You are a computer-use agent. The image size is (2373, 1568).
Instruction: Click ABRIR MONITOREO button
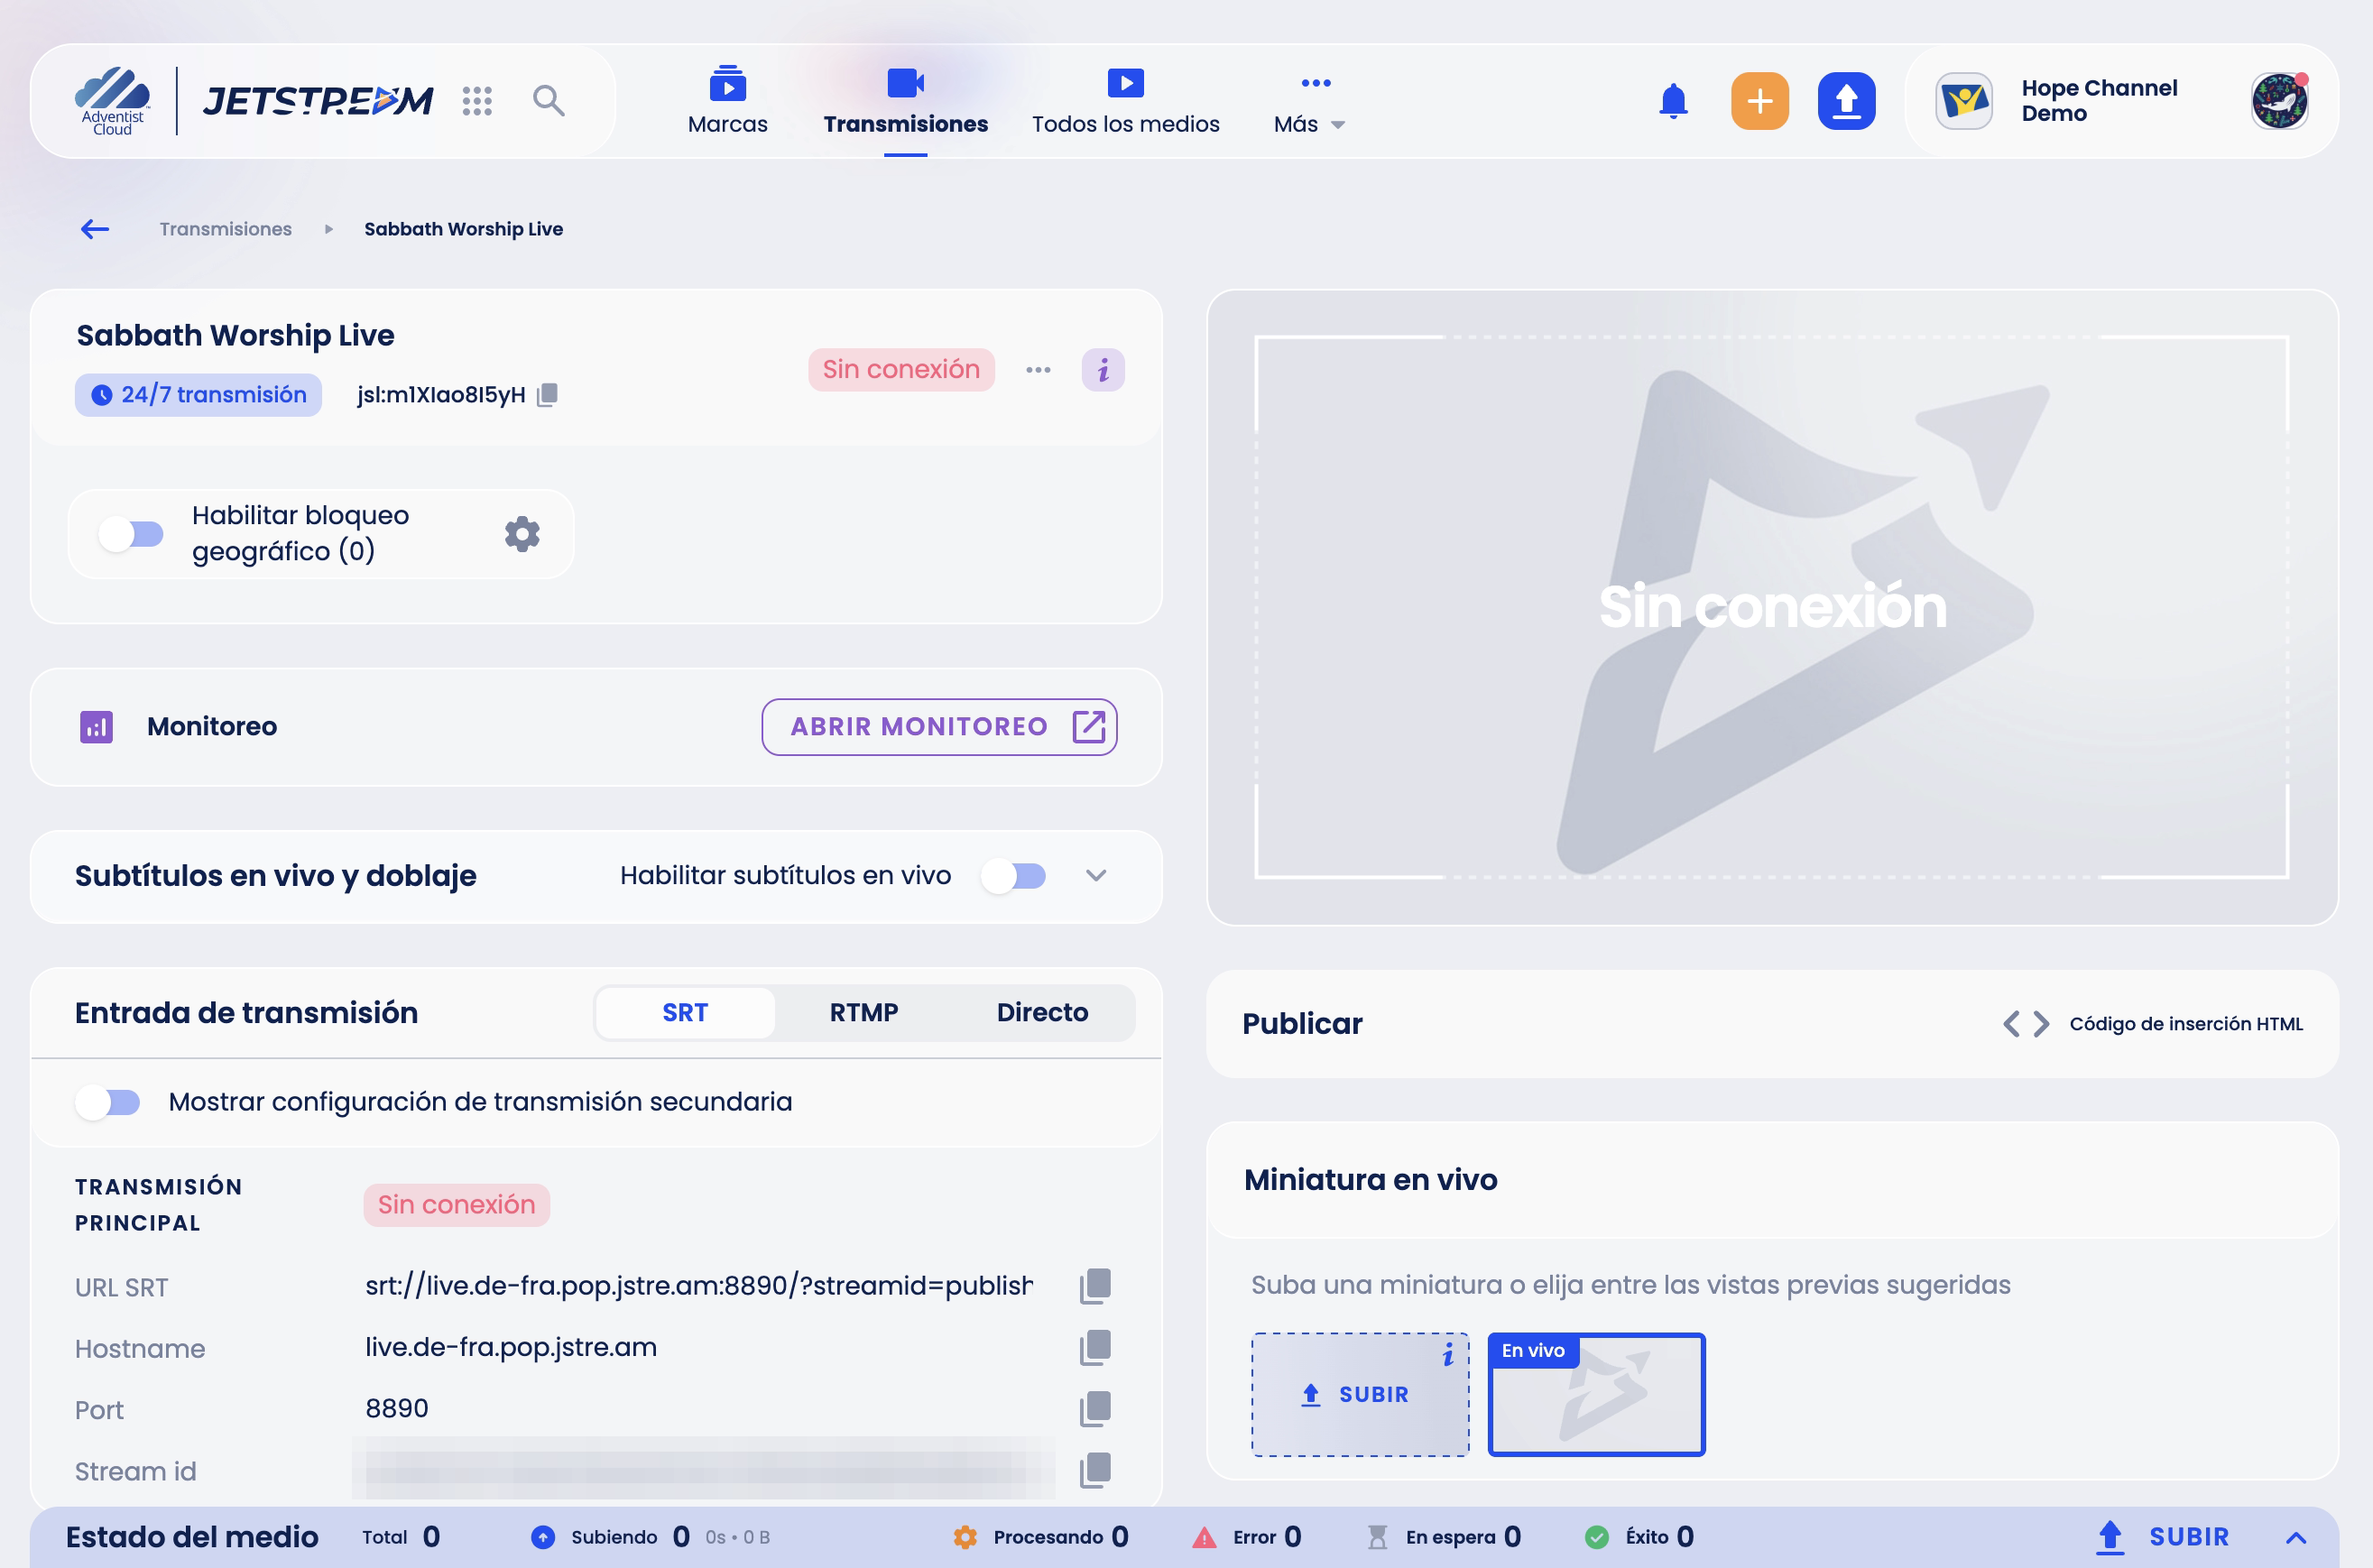[939, 727]
